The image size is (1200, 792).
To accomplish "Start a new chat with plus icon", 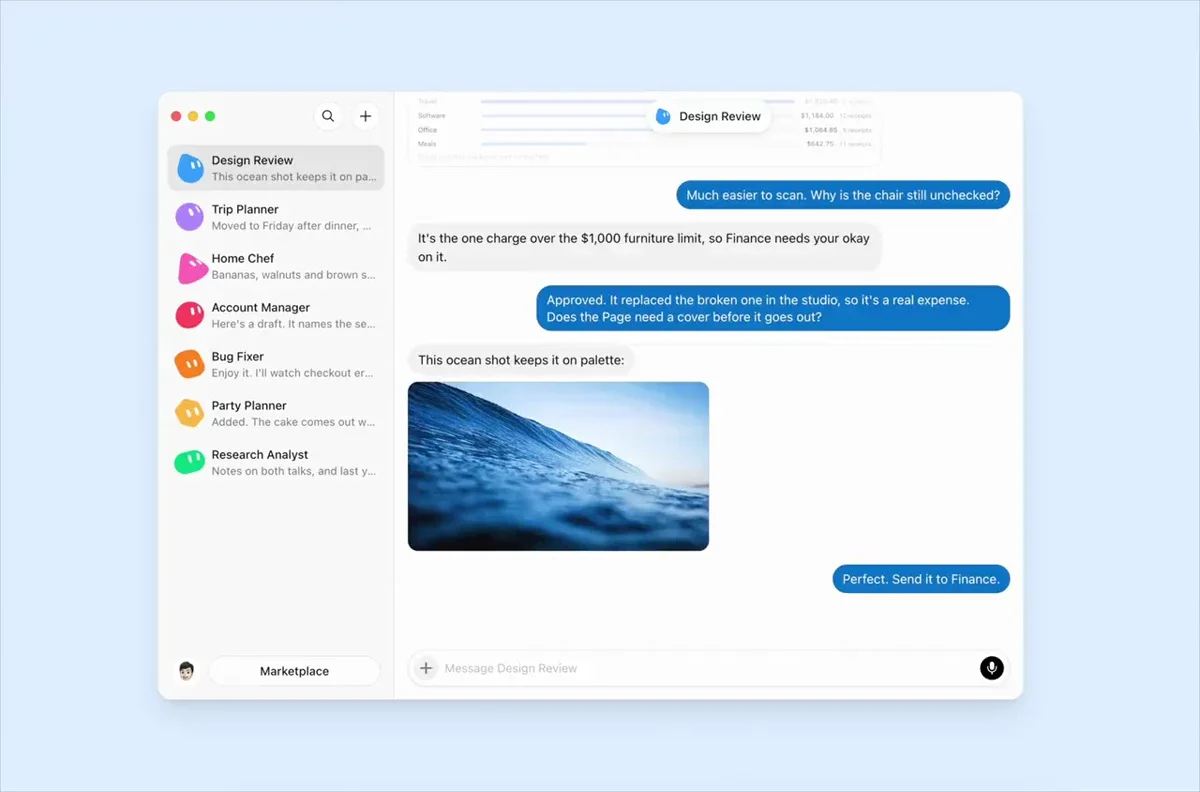I will [x=365, y=116].
